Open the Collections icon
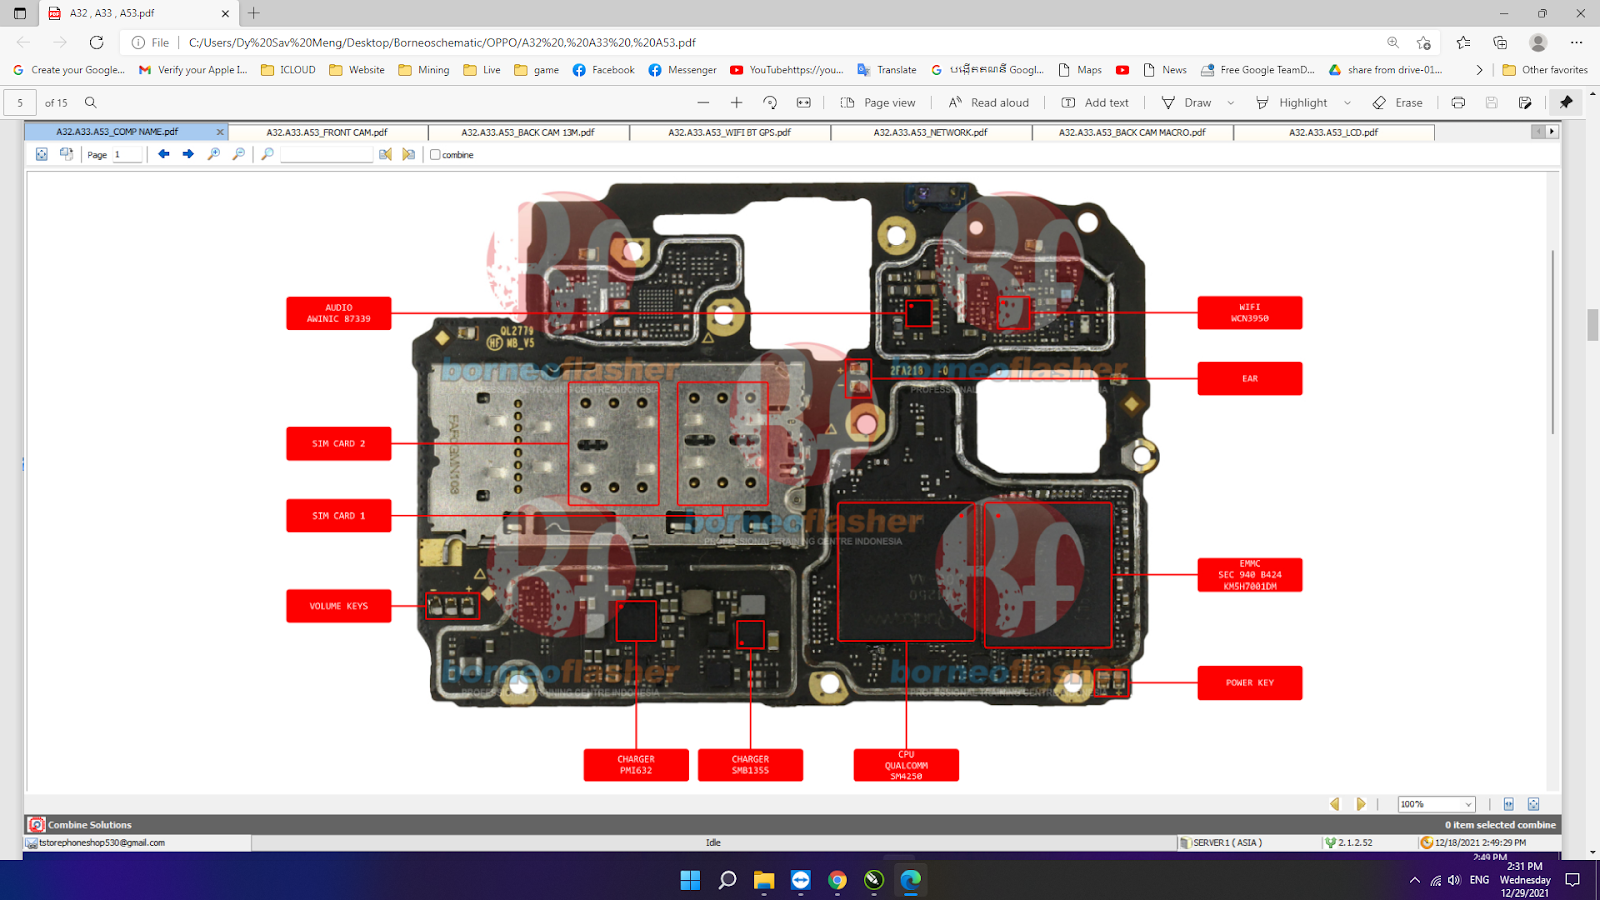Image resolution: width=1600 pixels, height=900 pixels. point(1500,42)
